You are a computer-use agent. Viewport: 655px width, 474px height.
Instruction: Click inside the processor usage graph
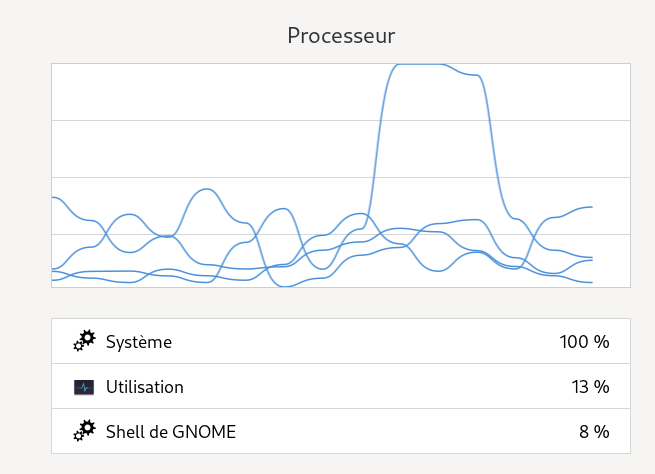[341, 175]
